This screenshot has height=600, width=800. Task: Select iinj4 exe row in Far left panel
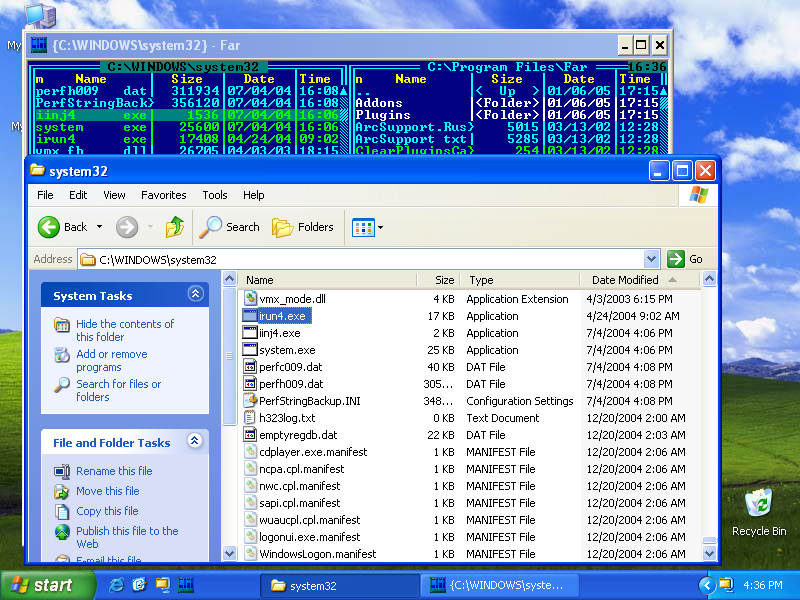187,115
